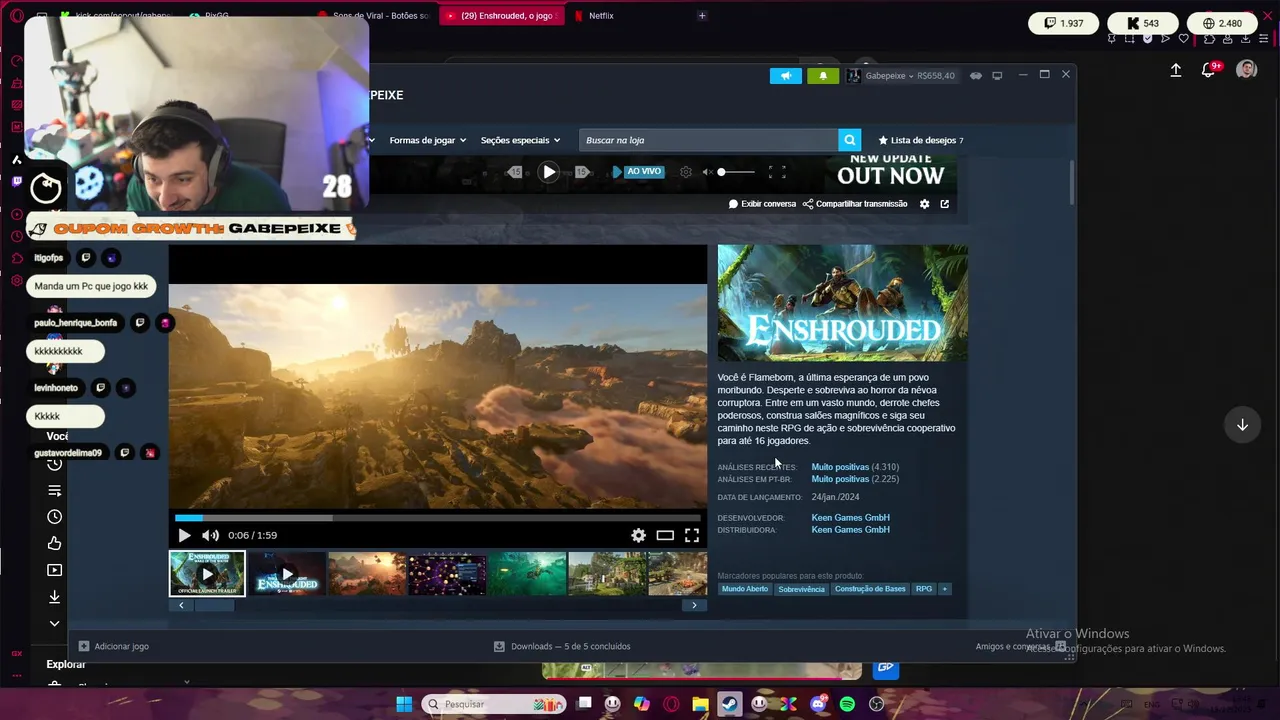Open Discord from taskbar
The width and height of the screenshot is (1280, 720).
pos(819,705)
